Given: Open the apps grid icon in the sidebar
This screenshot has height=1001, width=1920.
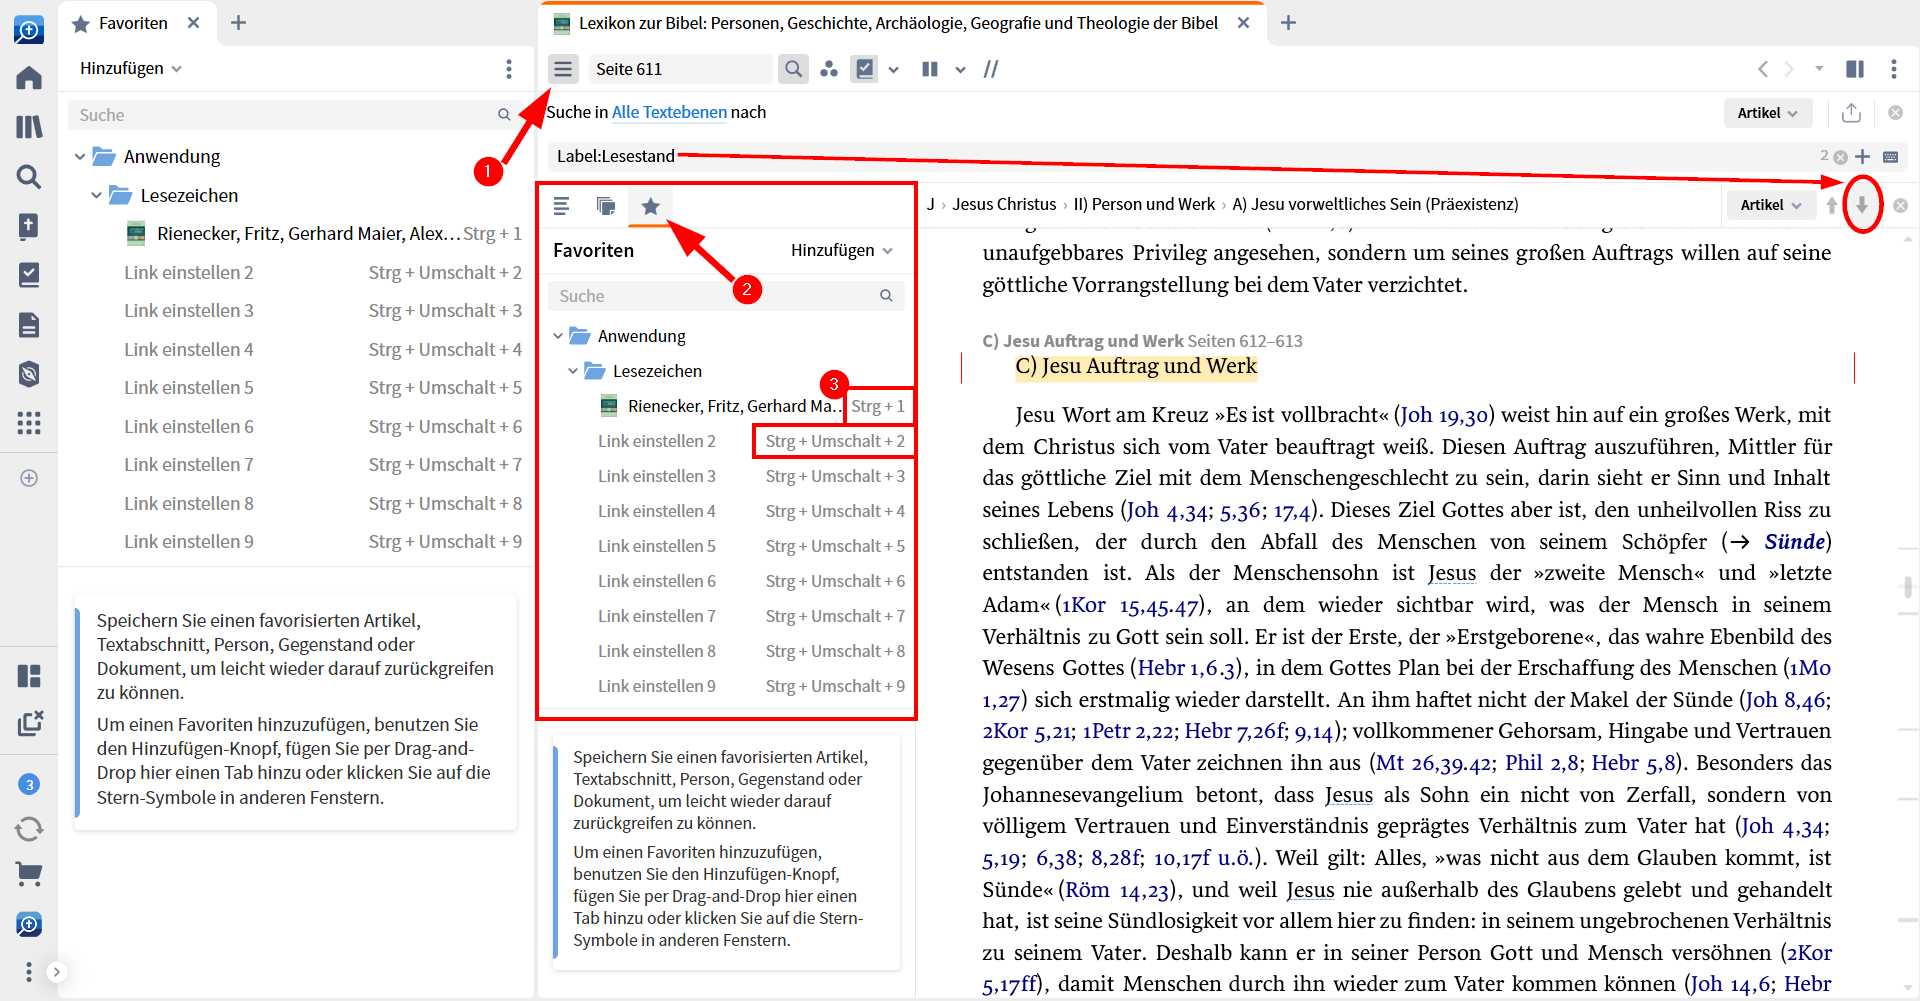Looking at the screenshot, I should pyautogui.click(x=29, y=423).
